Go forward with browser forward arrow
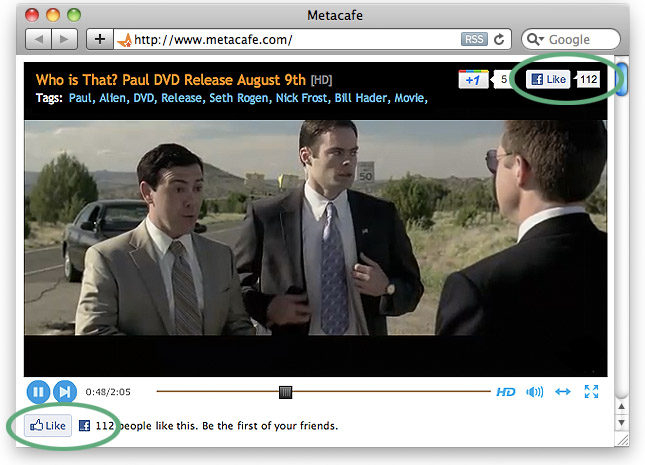 click(64, 40)
